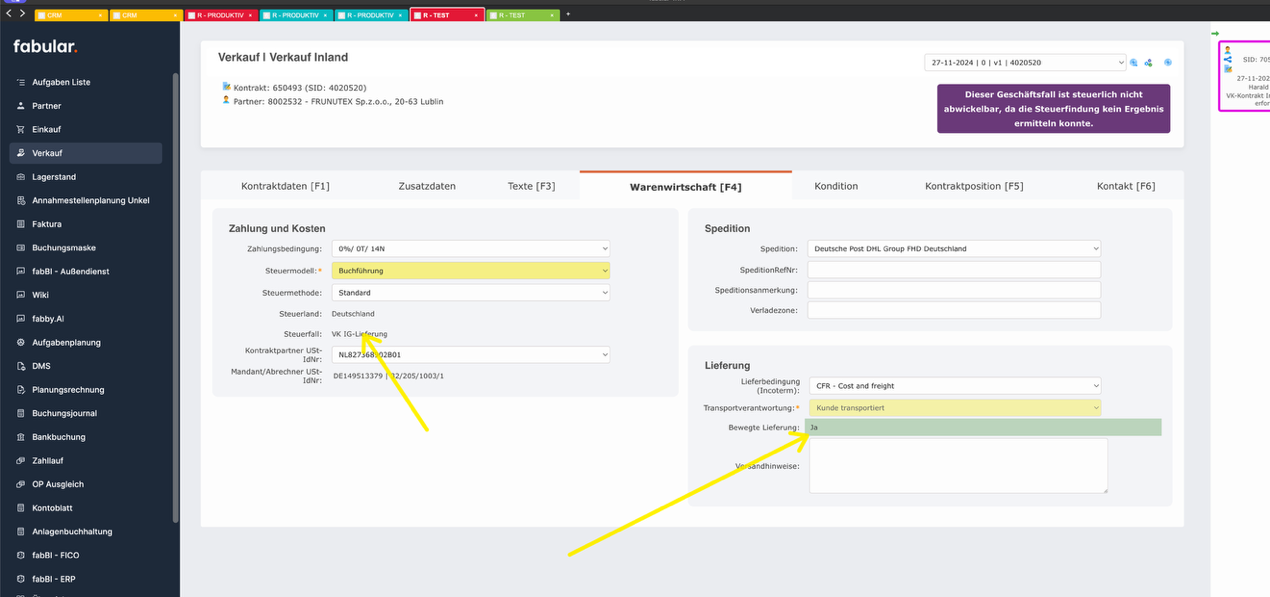Image resolution: width=1270 pixels, height=597 pixels.
Task: Click the blue magnifier icon beside the version dropdown
Action: tap(1133, 62)
